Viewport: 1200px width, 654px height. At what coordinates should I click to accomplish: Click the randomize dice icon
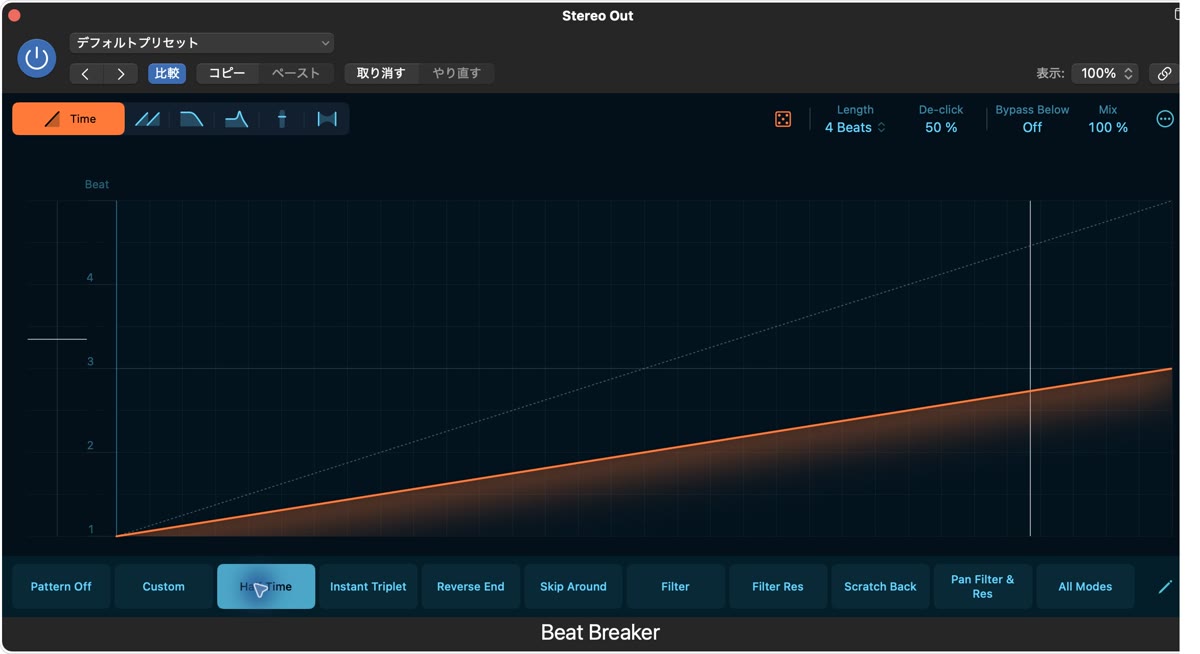[x=783, y=119]
